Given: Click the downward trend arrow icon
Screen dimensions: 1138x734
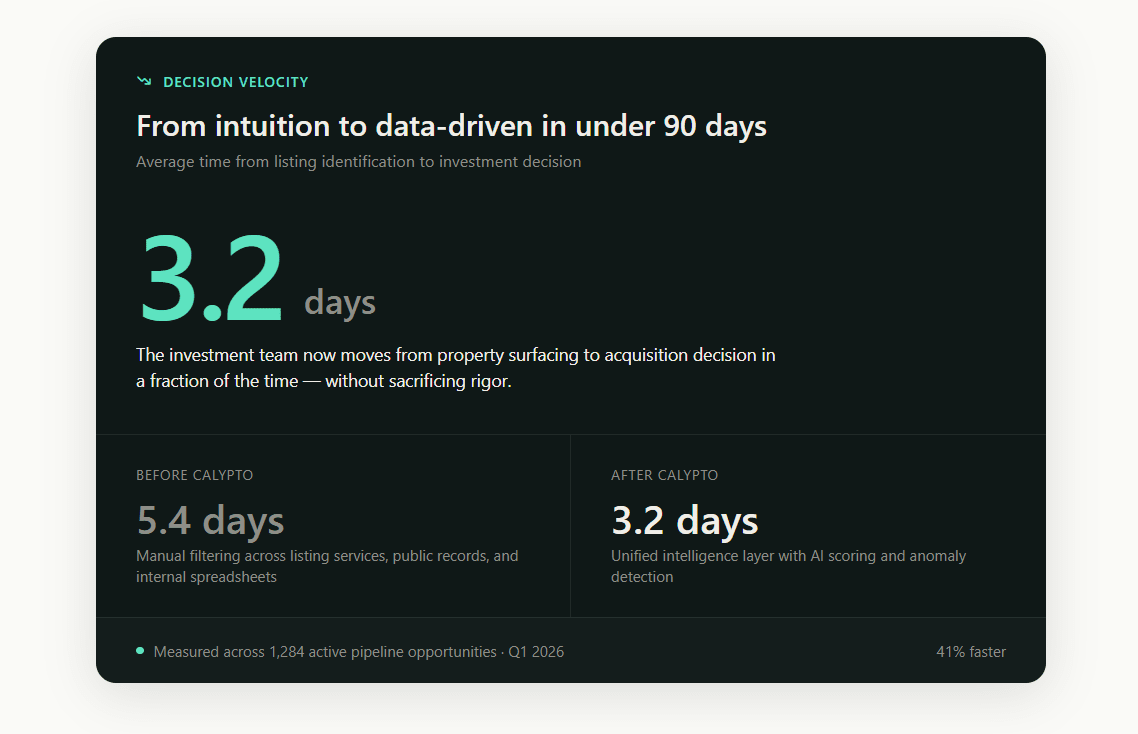Looking at the screenshot, I should [144, 81].
